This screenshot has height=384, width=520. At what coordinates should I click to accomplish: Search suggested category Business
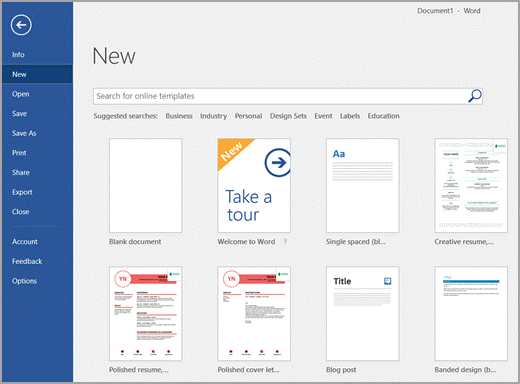click(x=179, y=116)
